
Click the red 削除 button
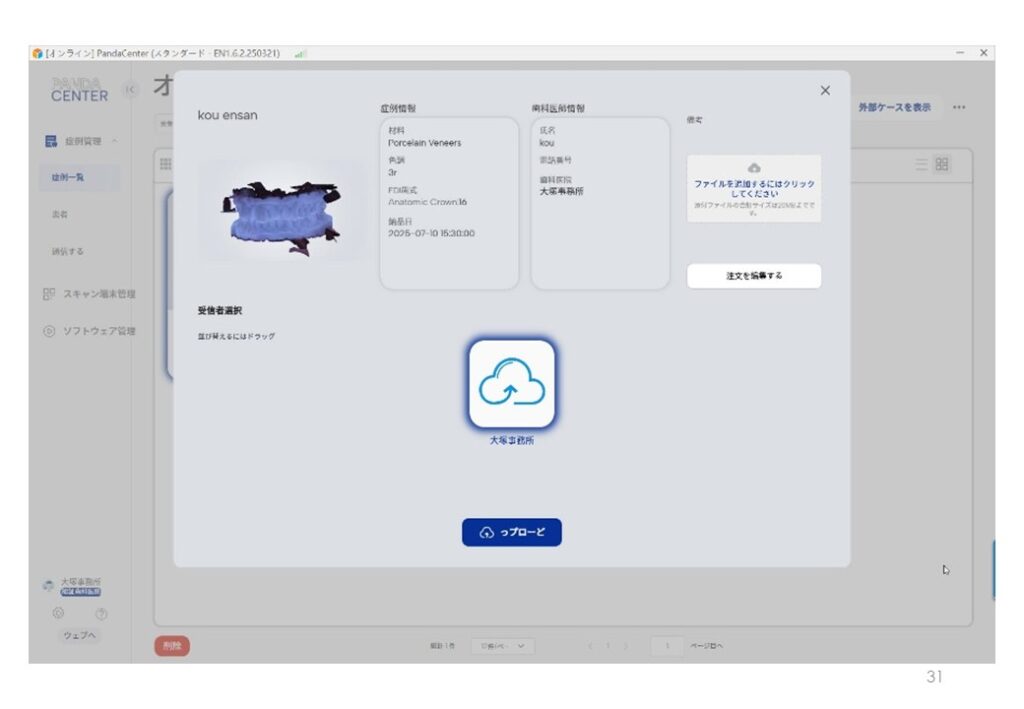tap(171, 646)
